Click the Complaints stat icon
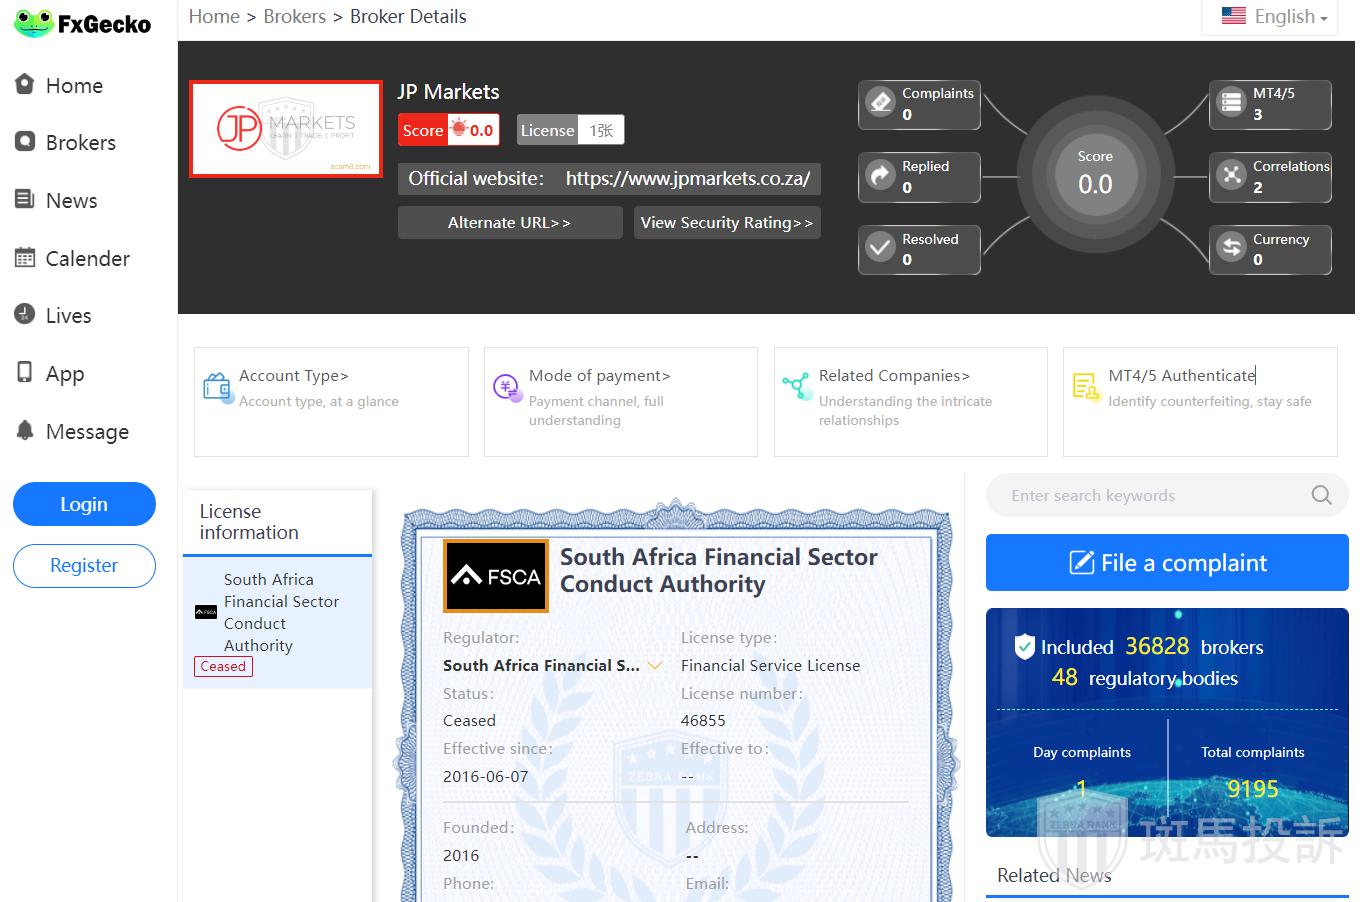This screenshot has height=902, width=1362. (881, 103)
